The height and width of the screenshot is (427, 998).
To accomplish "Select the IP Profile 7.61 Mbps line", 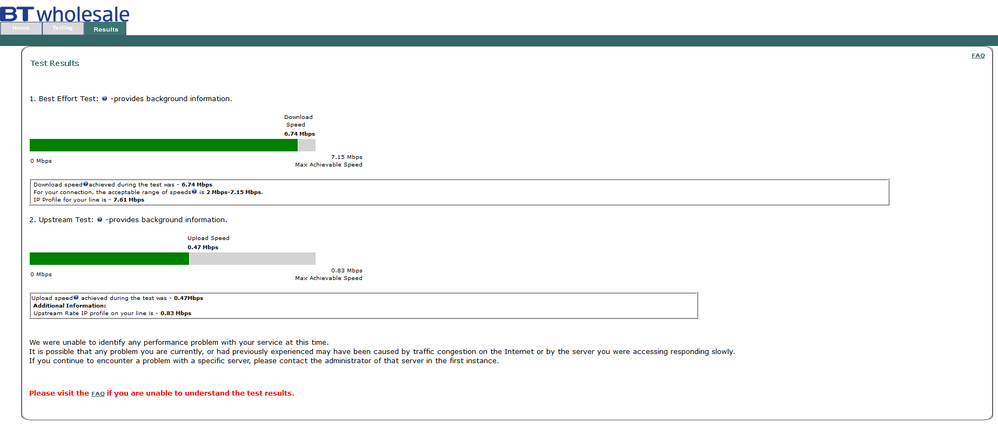I will pyautogui.click(x=88, y=199).
